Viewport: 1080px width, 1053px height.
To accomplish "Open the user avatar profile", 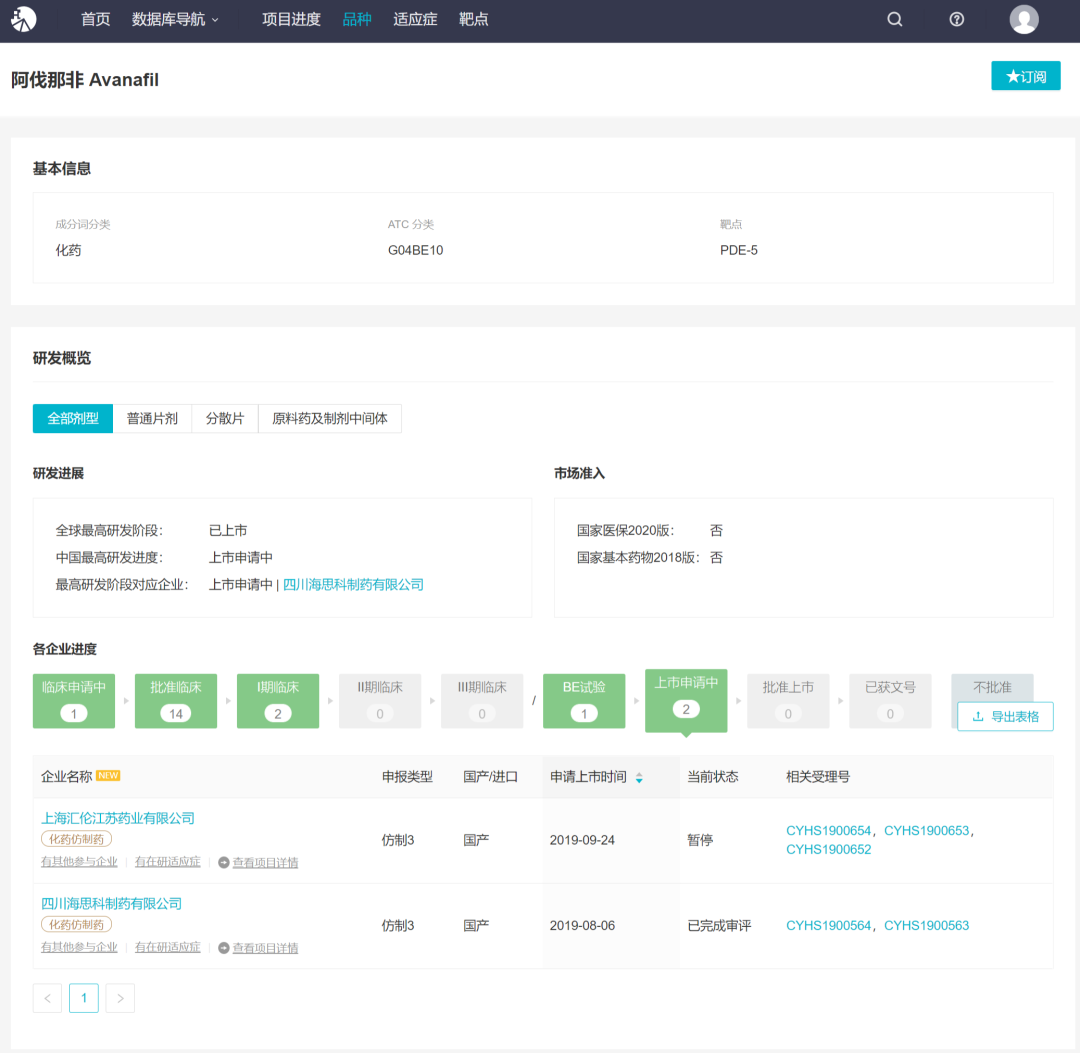I will coord(1024,19).
